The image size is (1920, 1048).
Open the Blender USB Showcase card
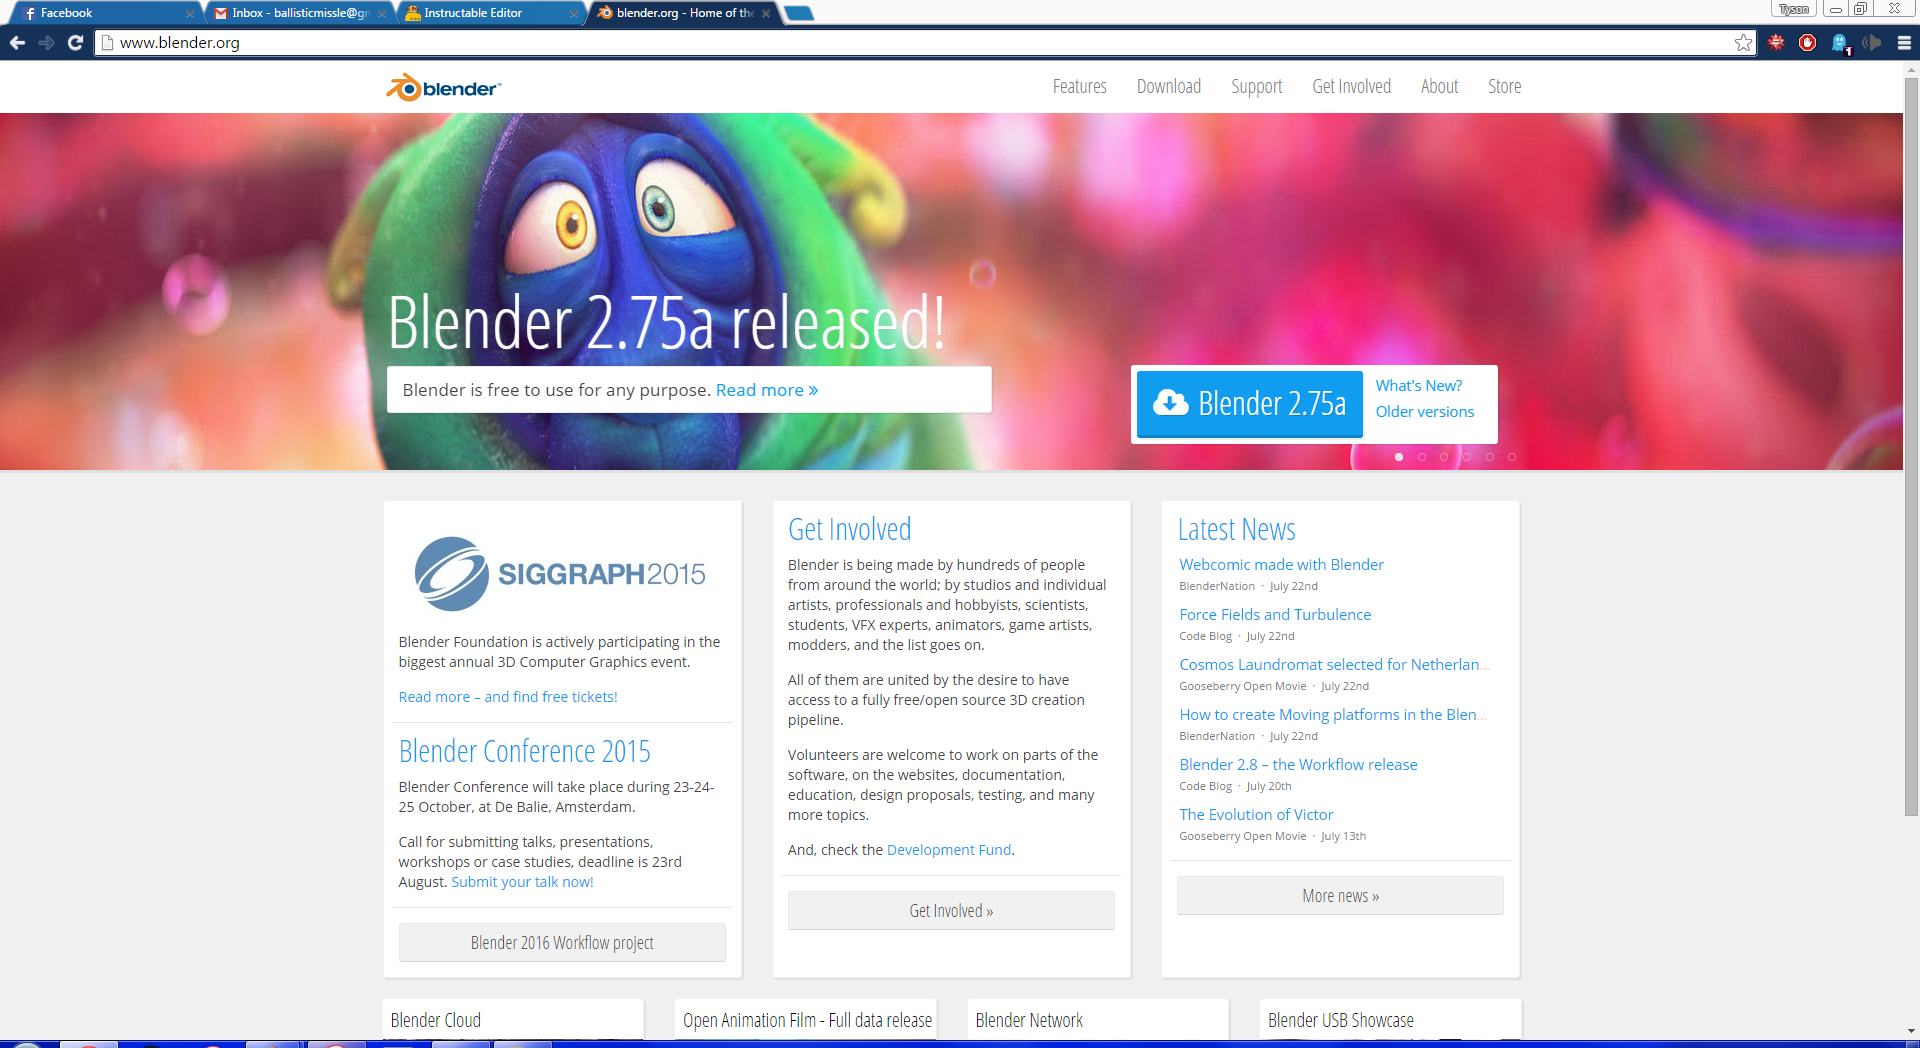[x=1390, y=1020]
